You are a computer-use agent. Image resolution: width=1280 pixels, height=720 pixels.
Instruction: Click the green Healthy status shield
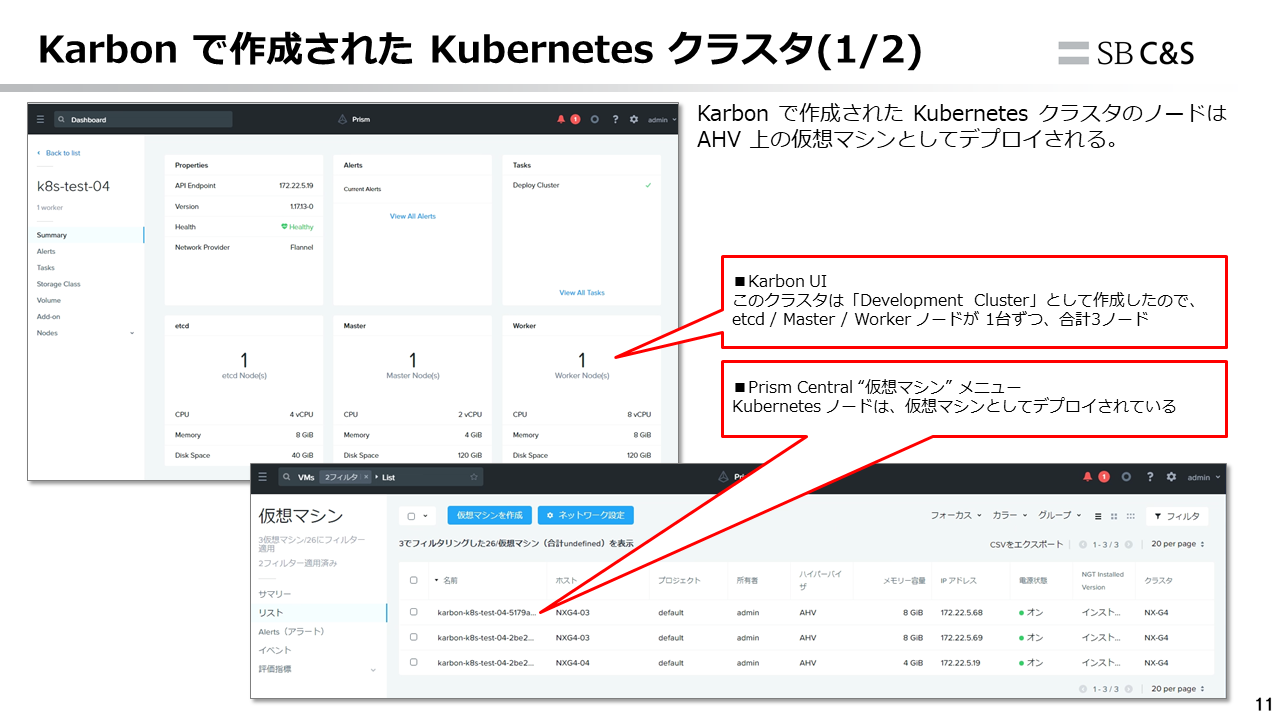[x=284, y=227]
